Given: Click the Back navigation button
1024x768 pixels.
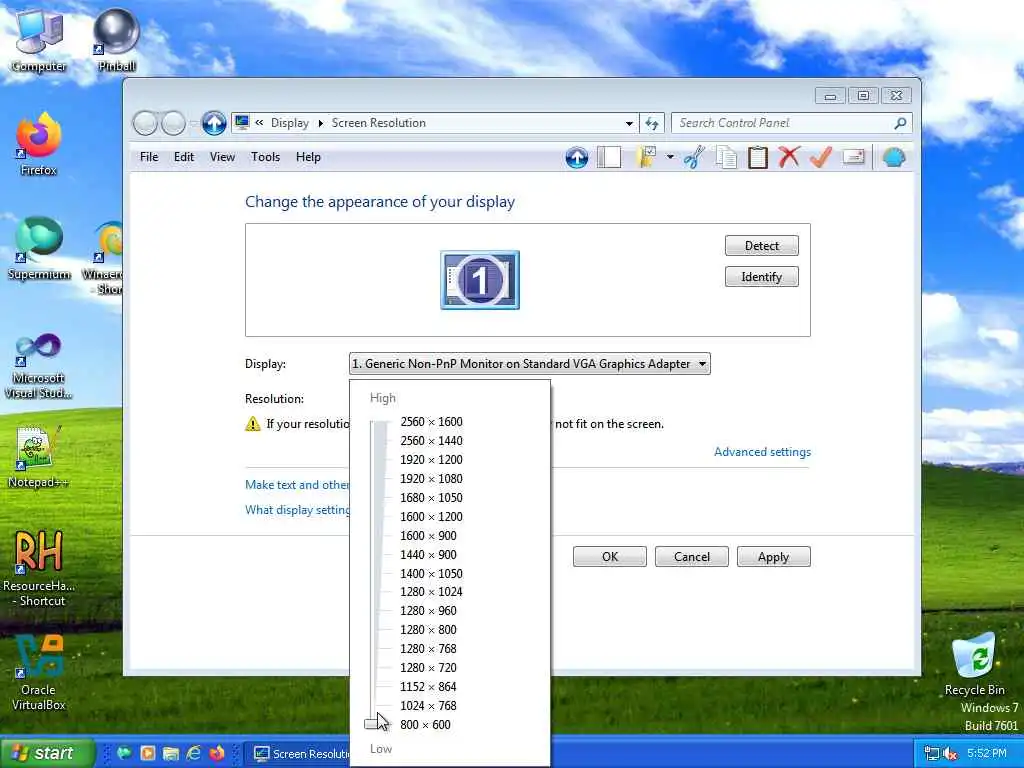Looking at the screenshot, I should pos(145,123).
